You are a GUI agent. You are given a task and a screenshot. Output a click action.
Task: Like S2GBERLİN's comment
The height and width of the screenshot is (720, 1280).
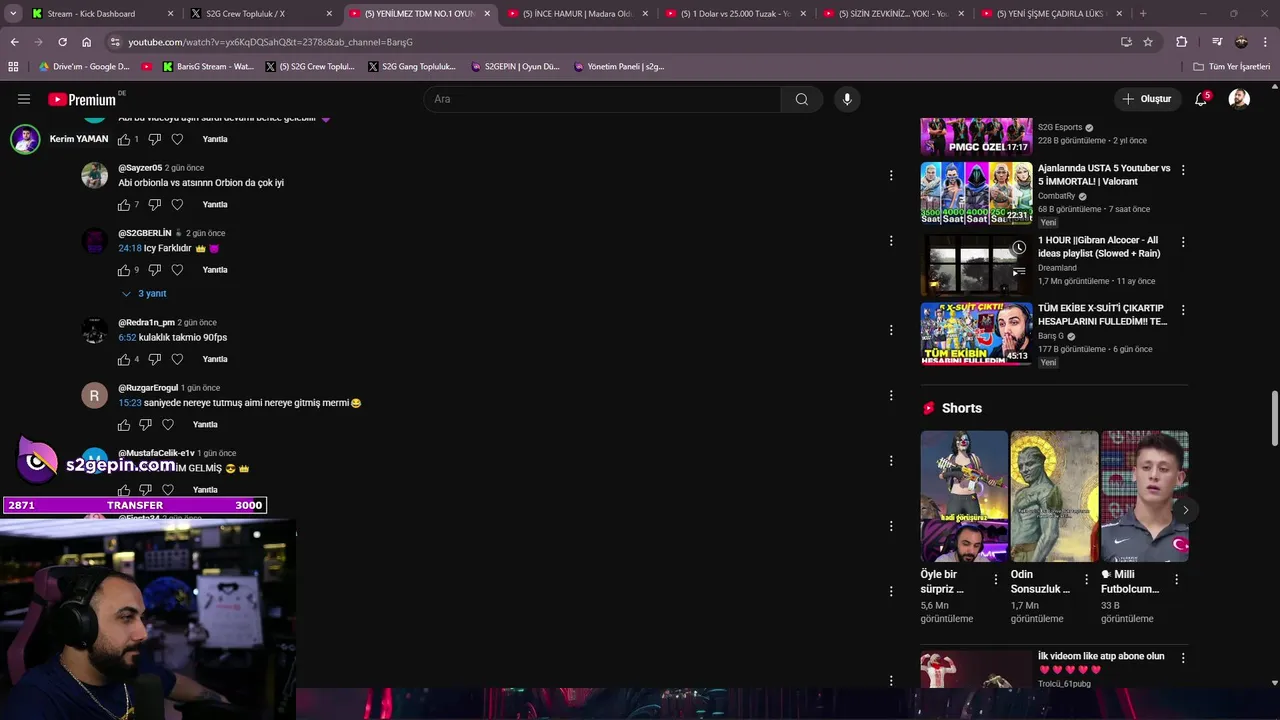124,270
